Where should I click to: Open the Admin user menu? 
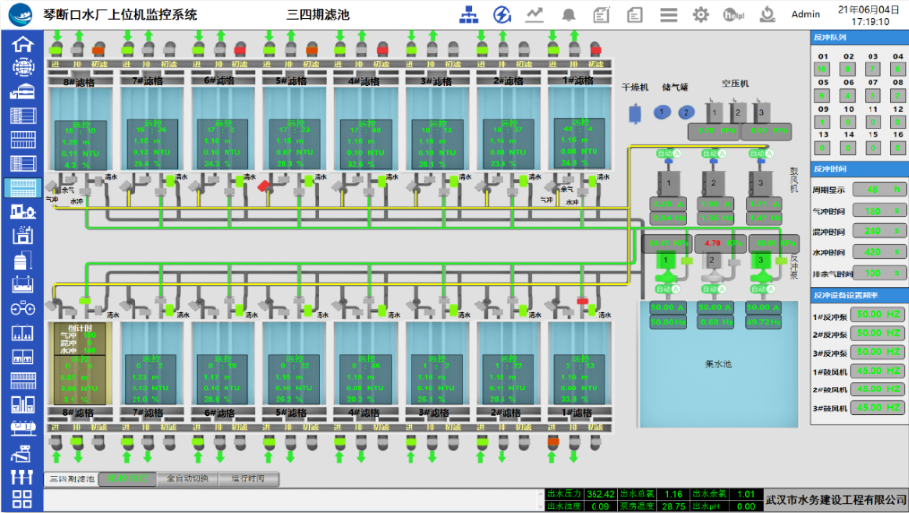(805, 14)
